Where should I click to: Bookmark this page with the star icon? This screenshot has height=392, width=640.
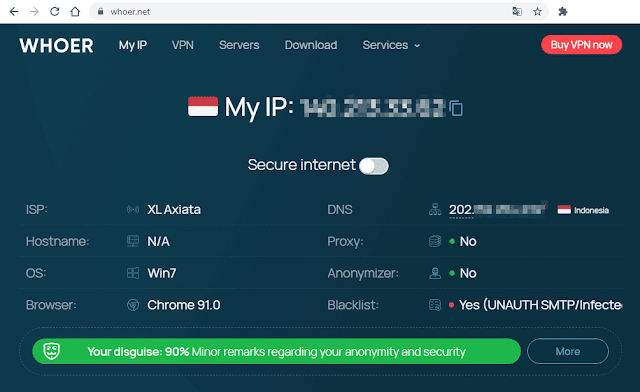538,11
